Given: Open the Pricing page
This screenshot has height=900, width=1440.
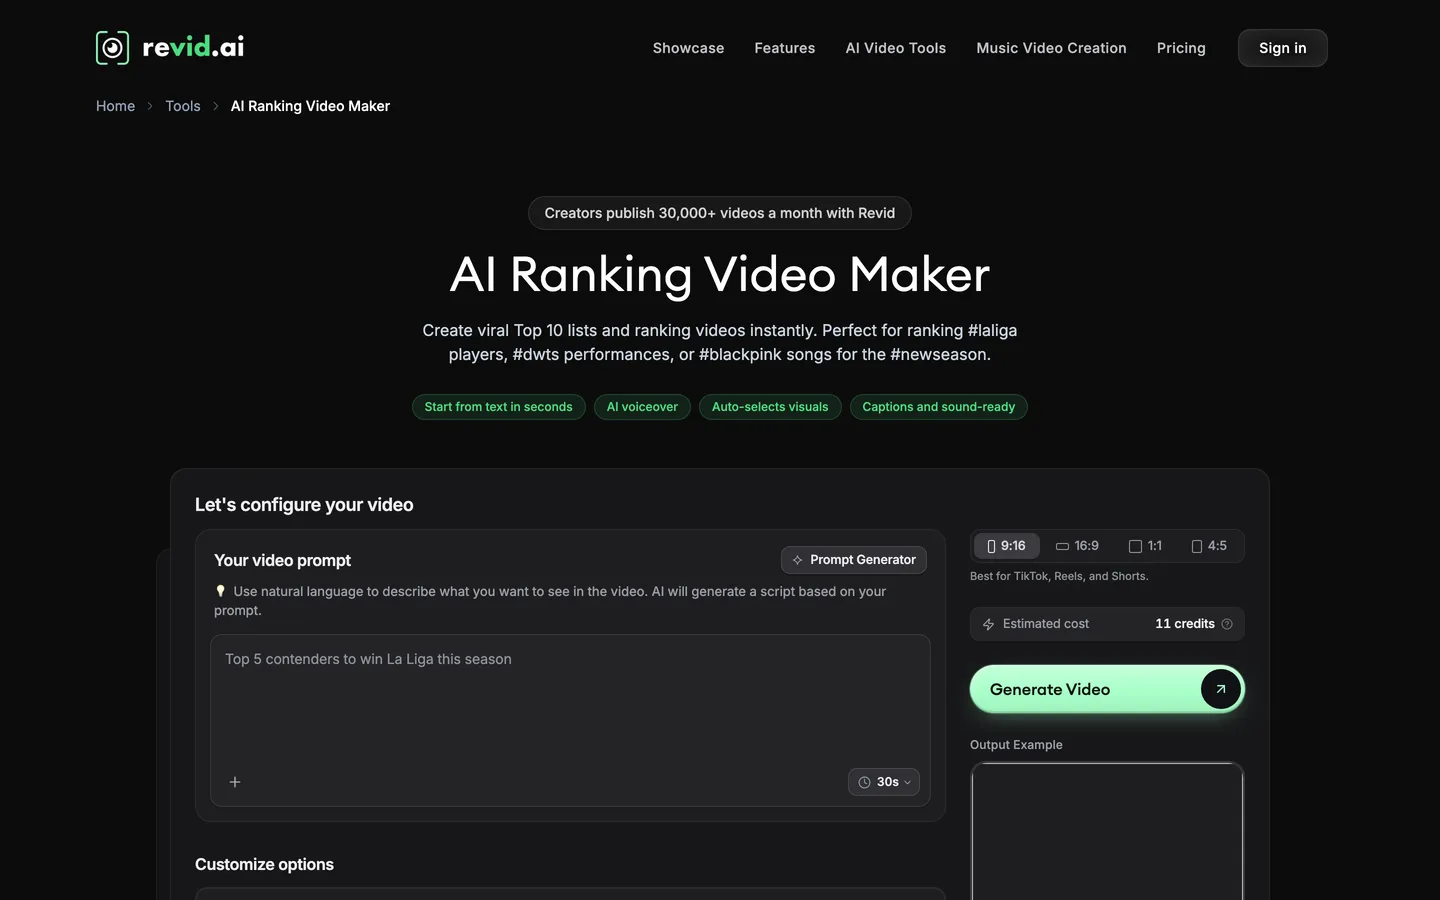Looking at the screenshot, I should click(x=1181, y=48).
